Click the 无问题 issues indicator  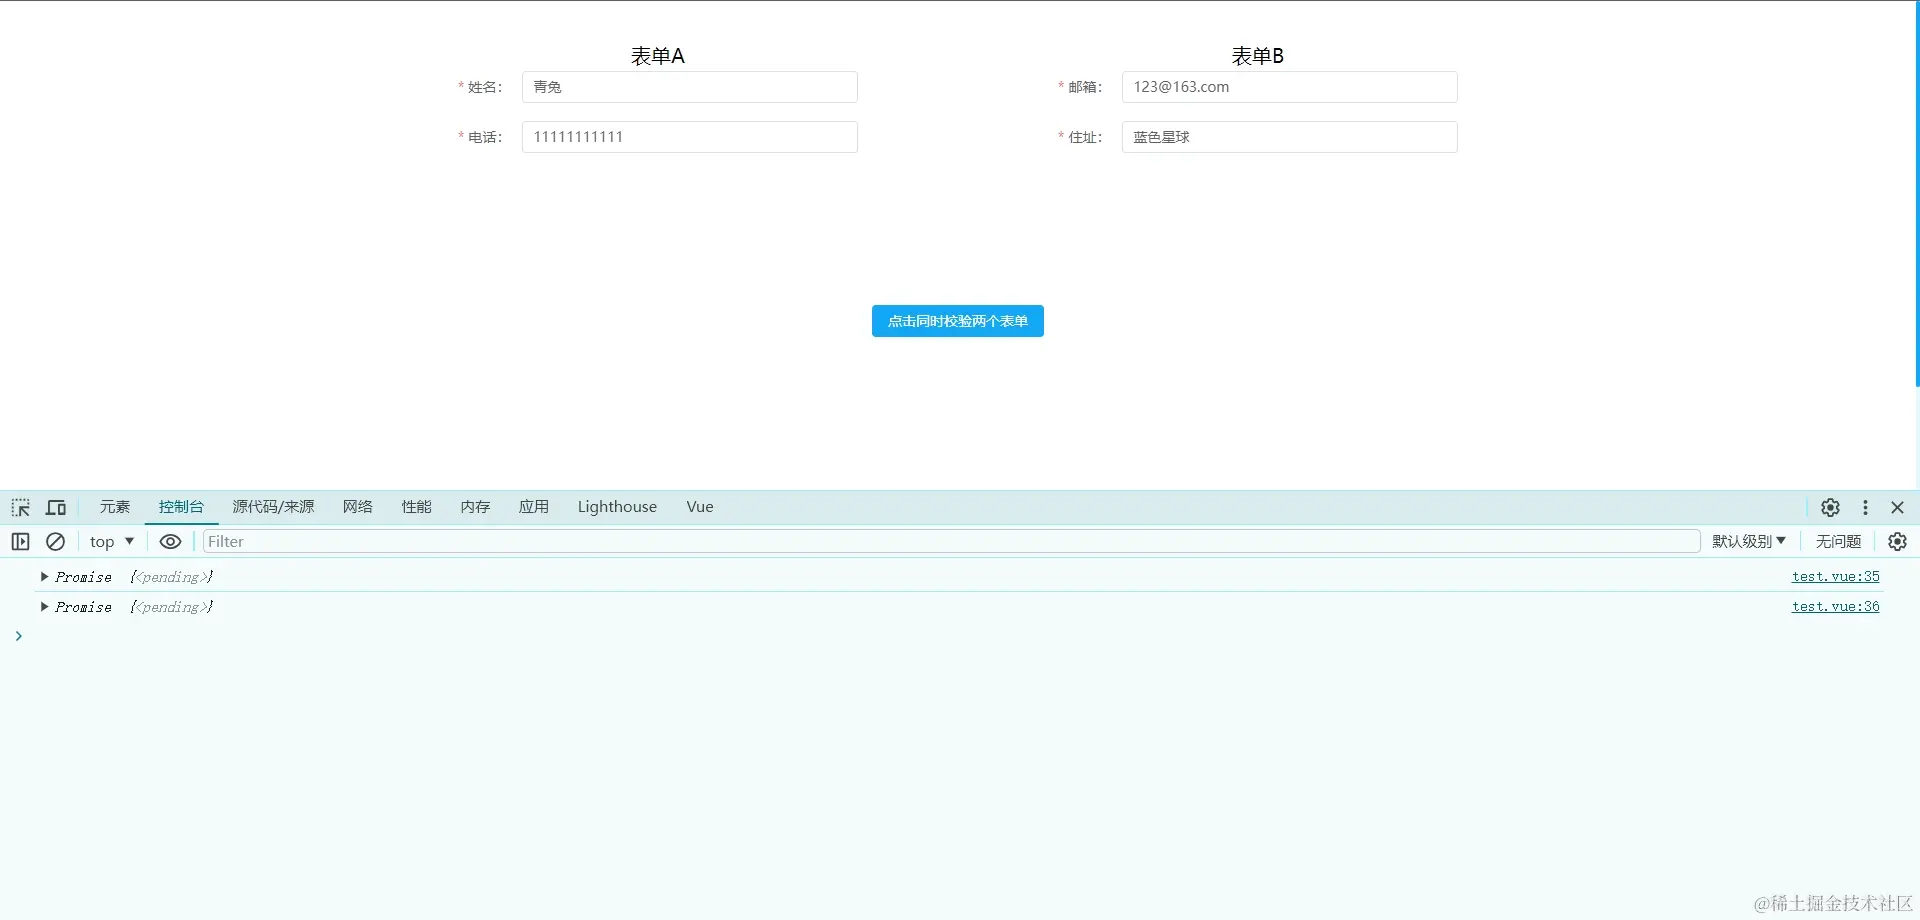click(1838, 541)
